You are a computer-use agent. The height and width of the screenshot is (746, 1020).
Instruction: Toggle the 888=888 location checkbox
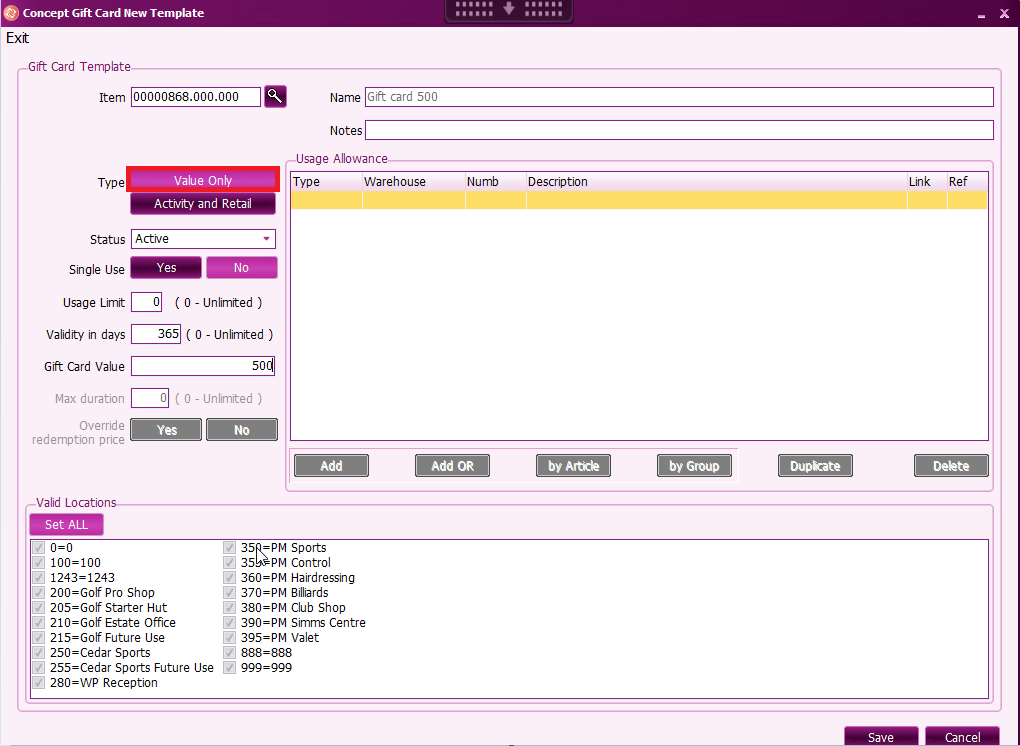(229, 652)
